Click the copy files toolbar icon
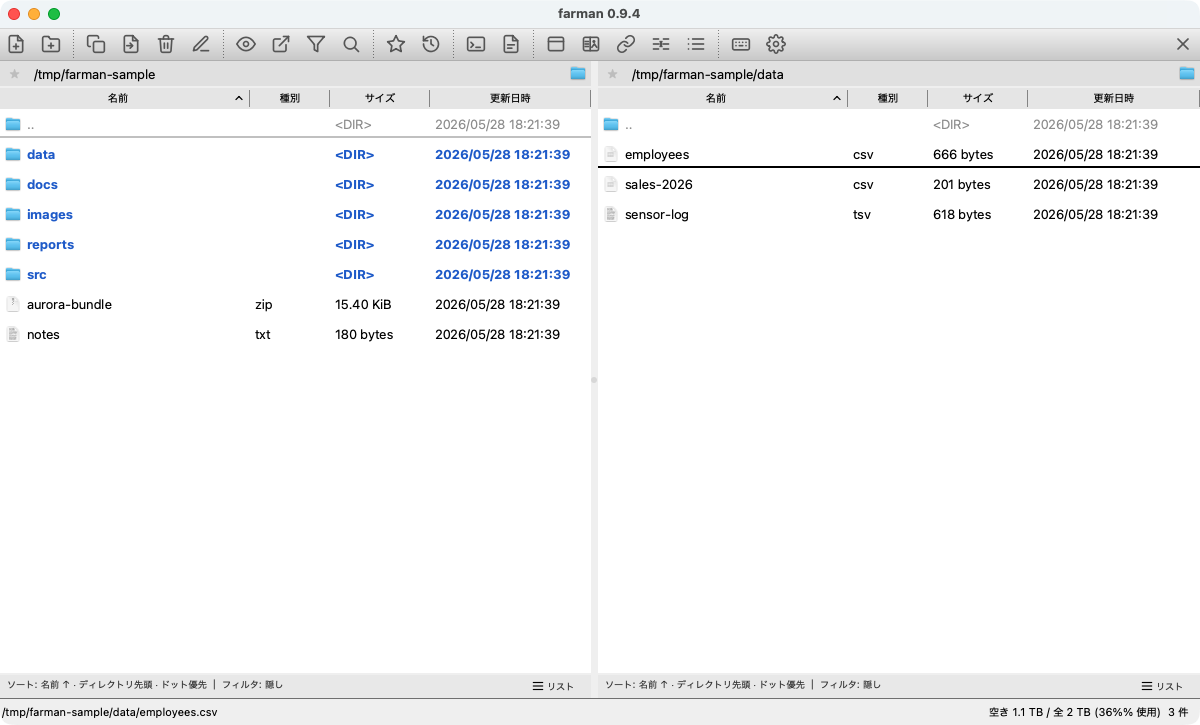 (x=96, y=44)
